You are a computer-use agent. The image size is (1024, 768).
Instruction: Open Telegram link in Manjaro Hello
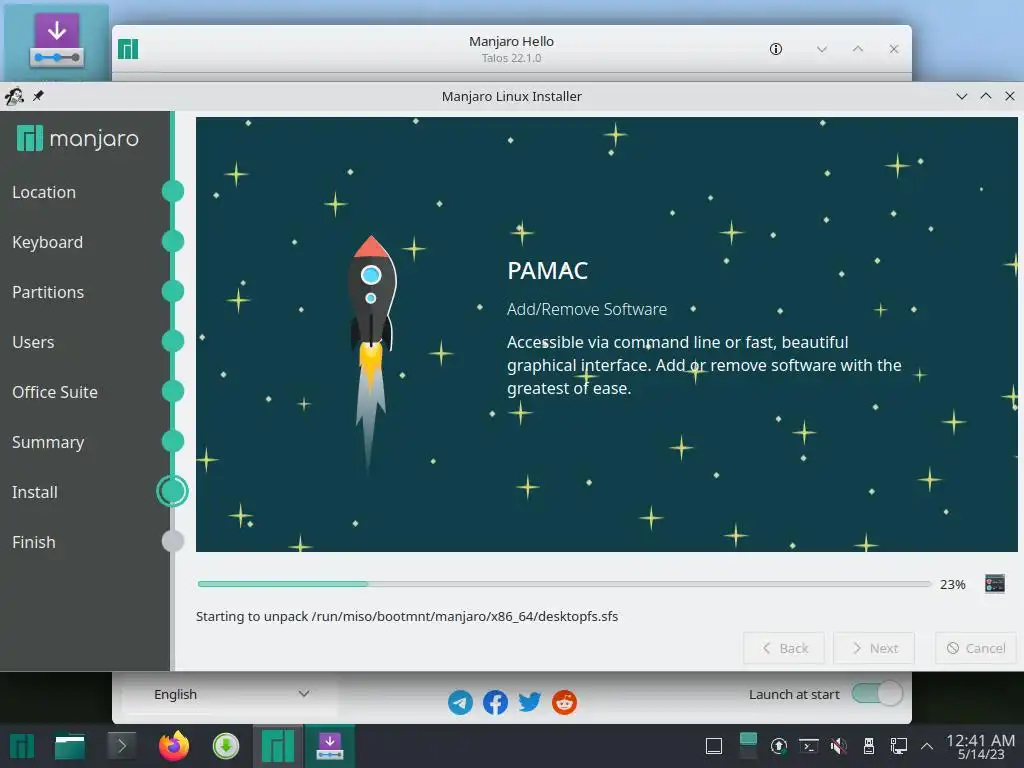click(x=460, y=702)
